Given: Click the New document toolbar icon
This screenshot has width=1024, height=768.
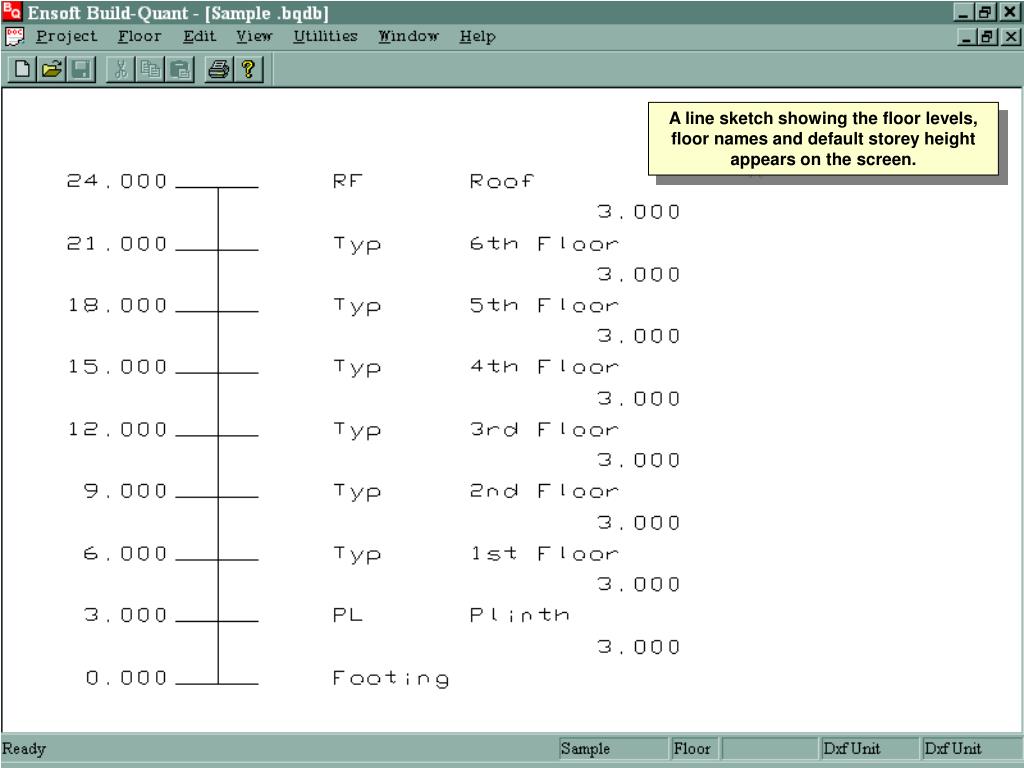Looking at the screenshot, I should (x=22, y=69).
